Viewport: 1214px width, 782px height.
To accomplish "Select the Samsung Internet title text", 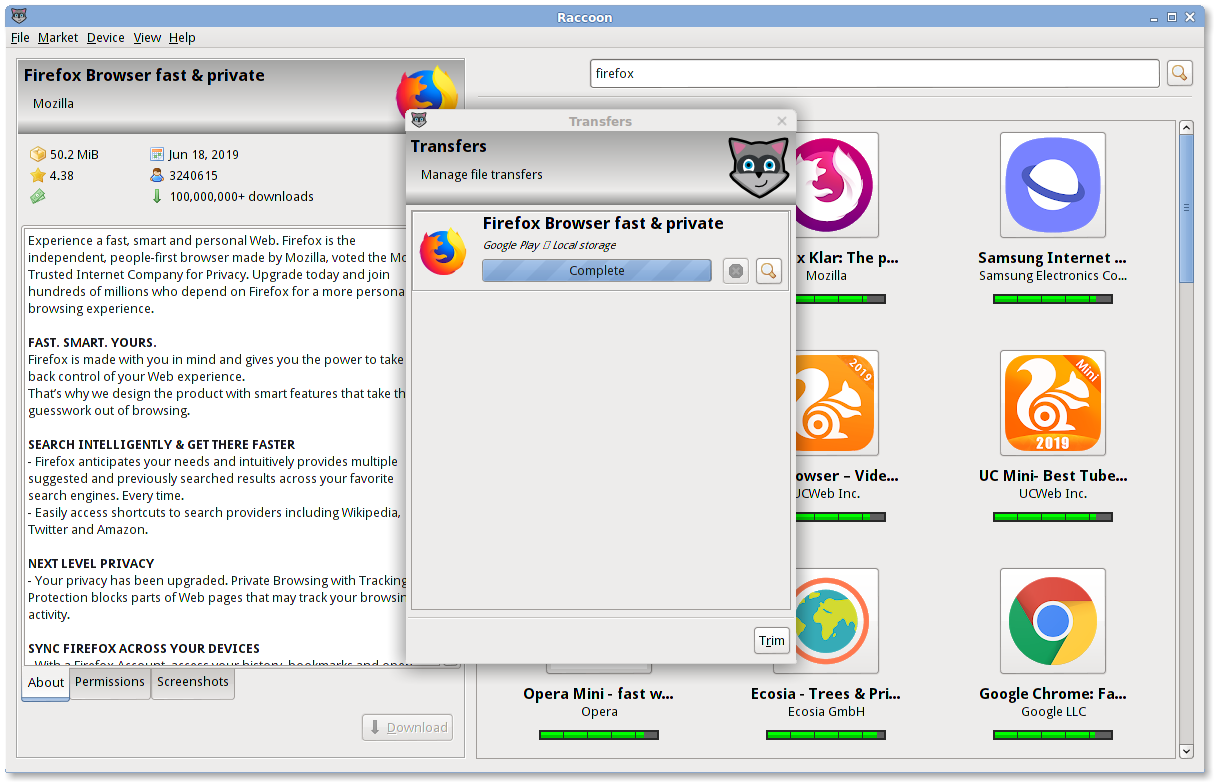I will point(1052,258).
